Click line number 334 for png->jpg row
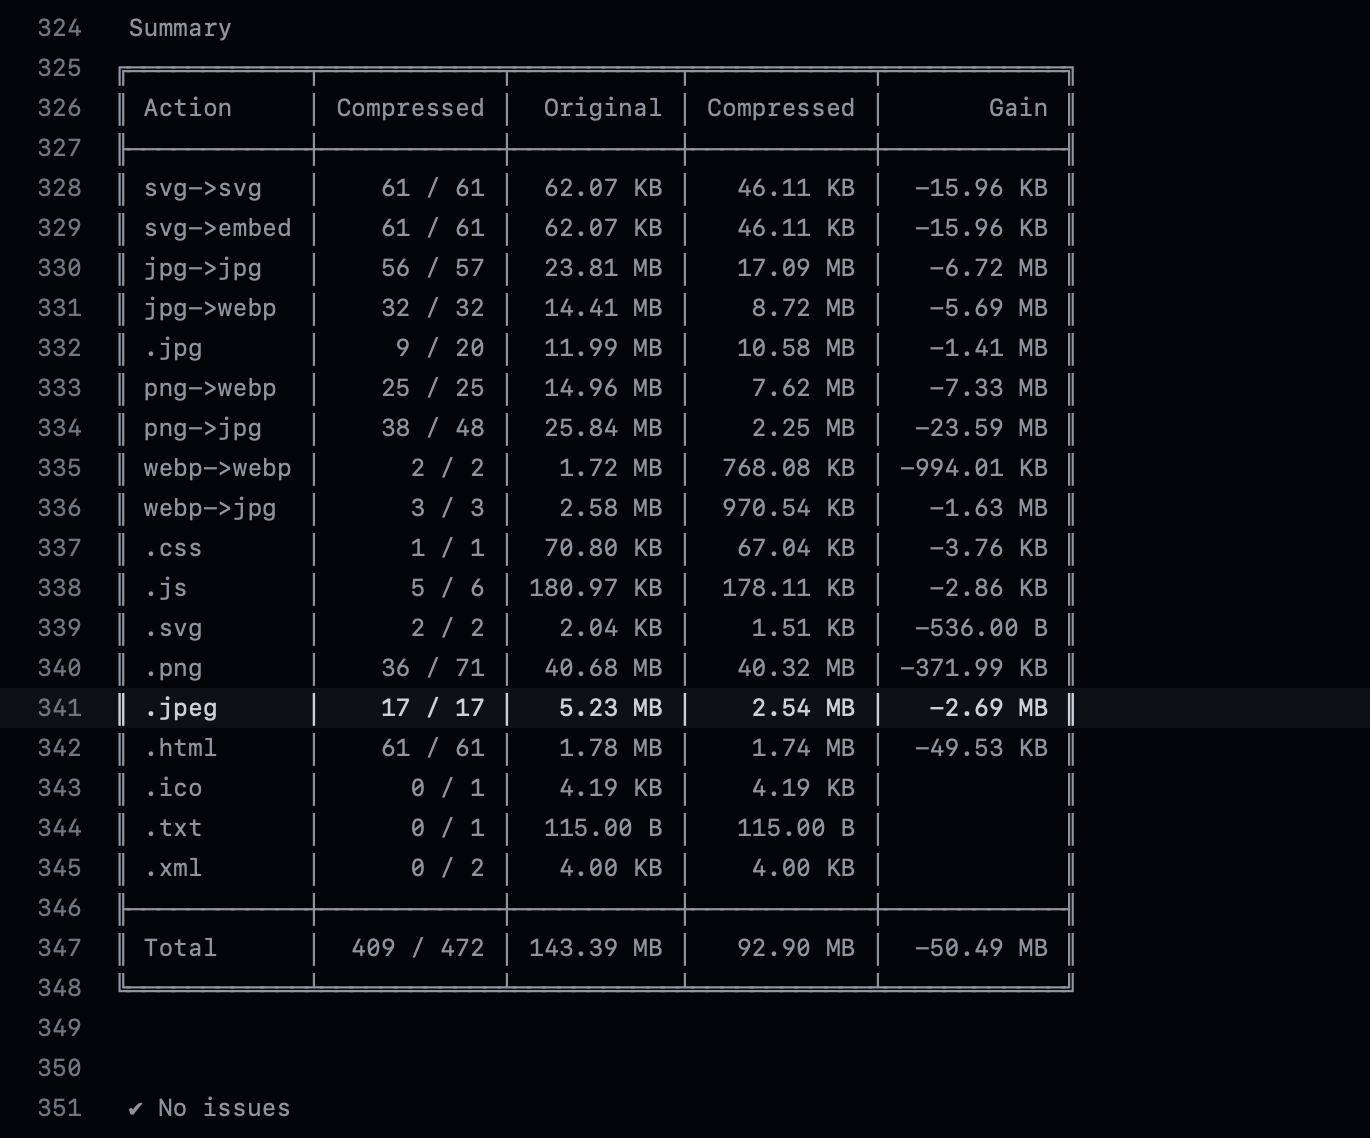Image resolution: width=1370 pixels, height=1138 pixels. [x=59, y=428]
